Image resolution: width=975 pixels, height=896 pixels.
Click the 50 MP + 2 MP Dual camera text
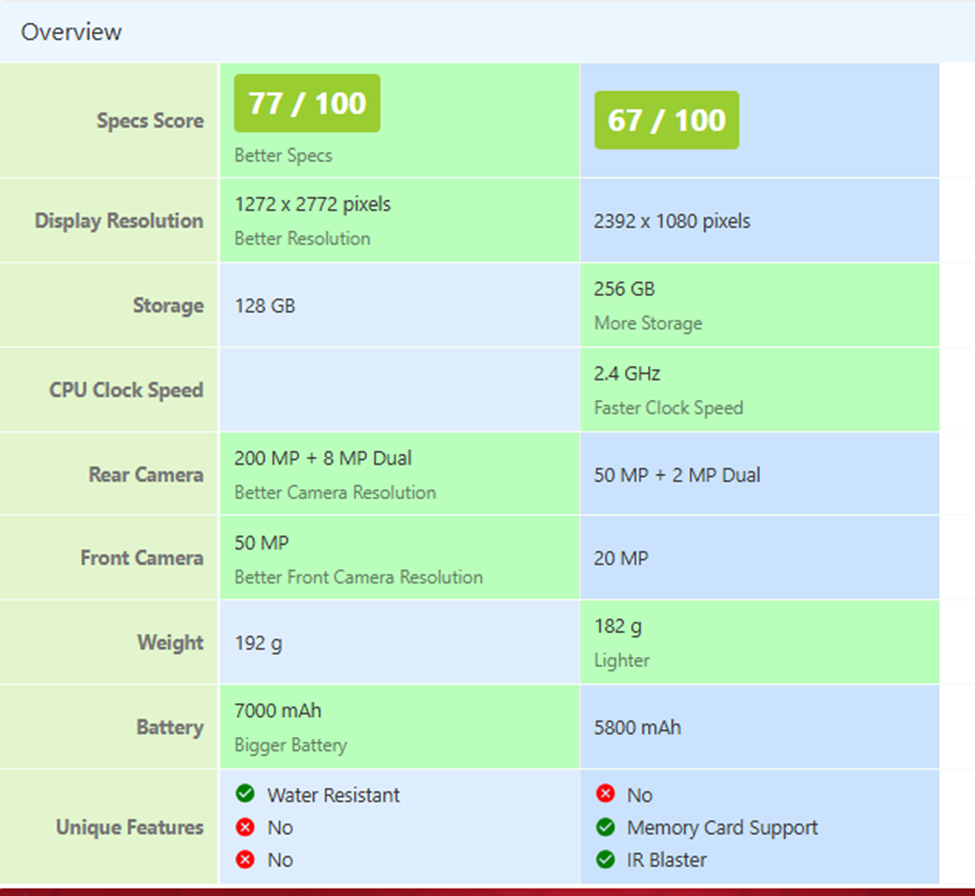click(677, 475)
